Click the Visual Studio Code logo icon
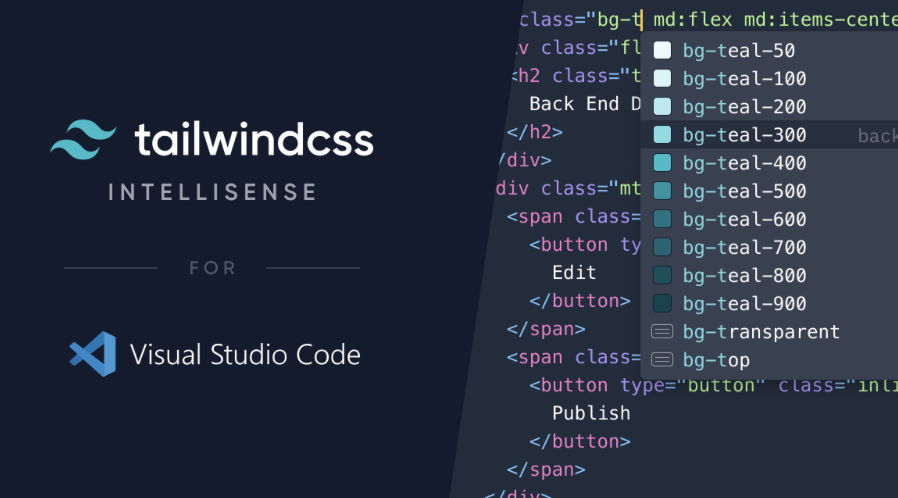The height and width of the screenshot is (498, 898). click(x=93, y=354)
